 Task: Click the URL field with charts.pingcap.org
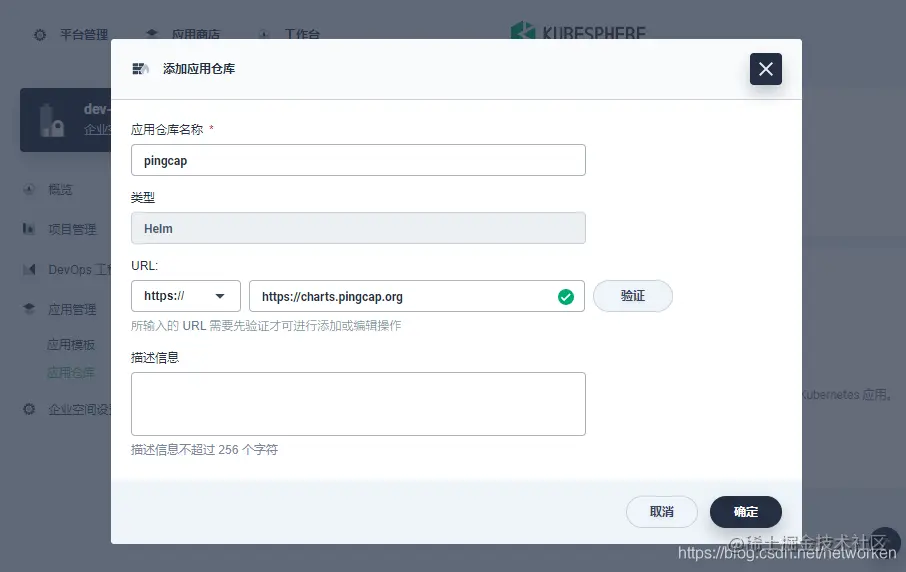point(417,296)
